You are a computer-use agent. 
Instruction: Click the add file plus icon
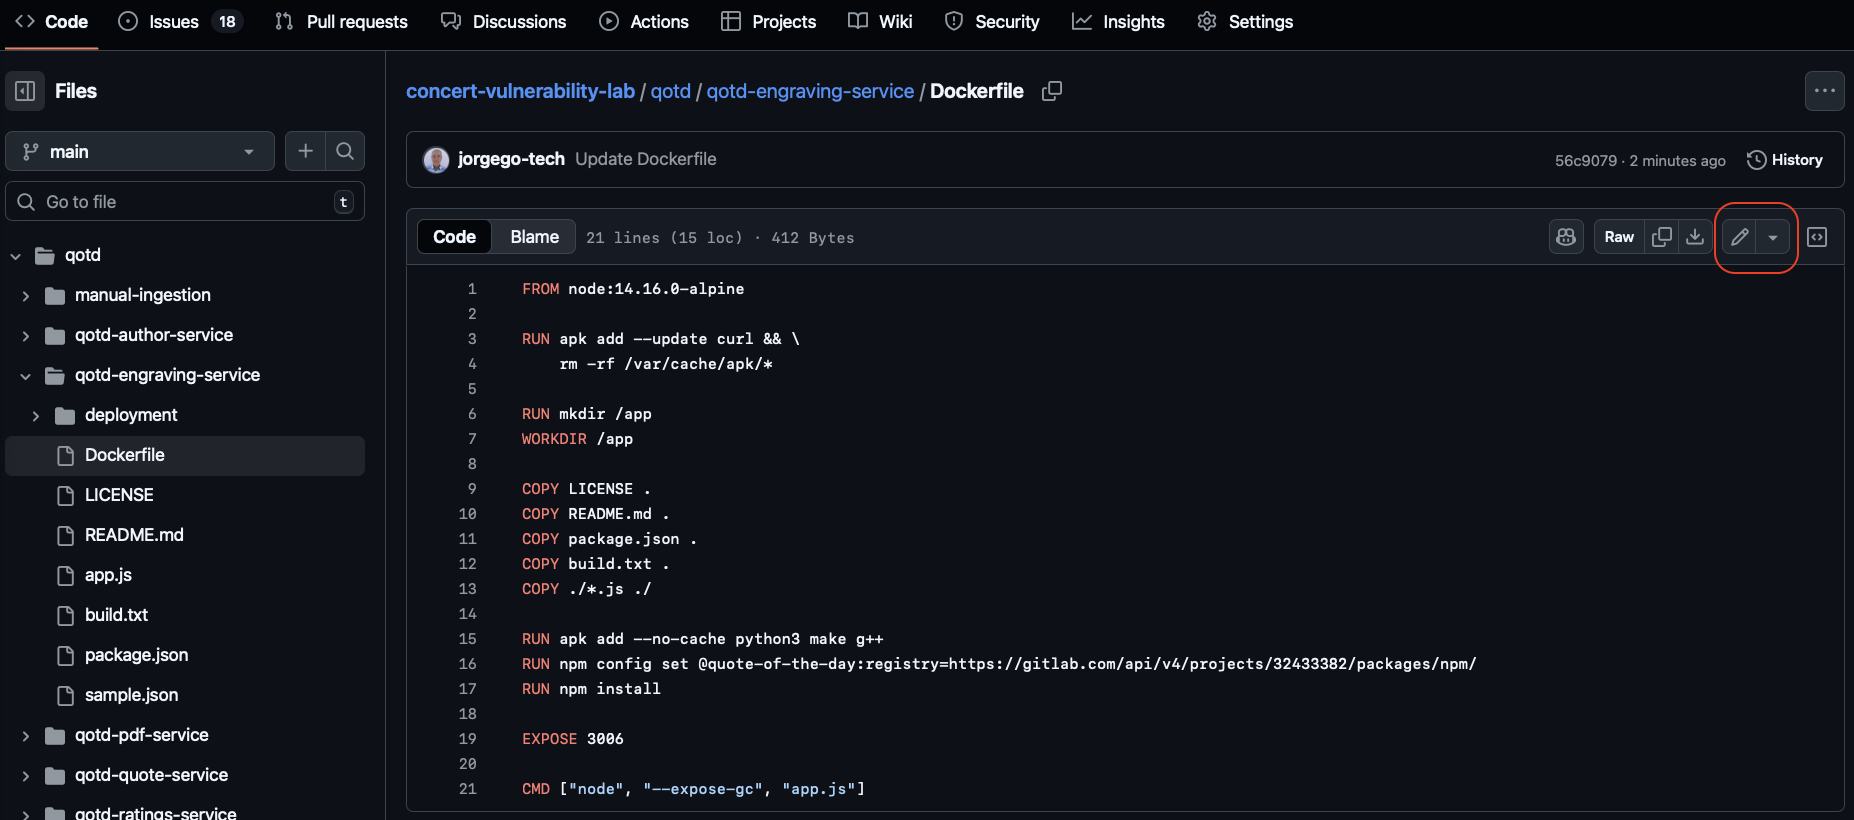tap(306, 151)
